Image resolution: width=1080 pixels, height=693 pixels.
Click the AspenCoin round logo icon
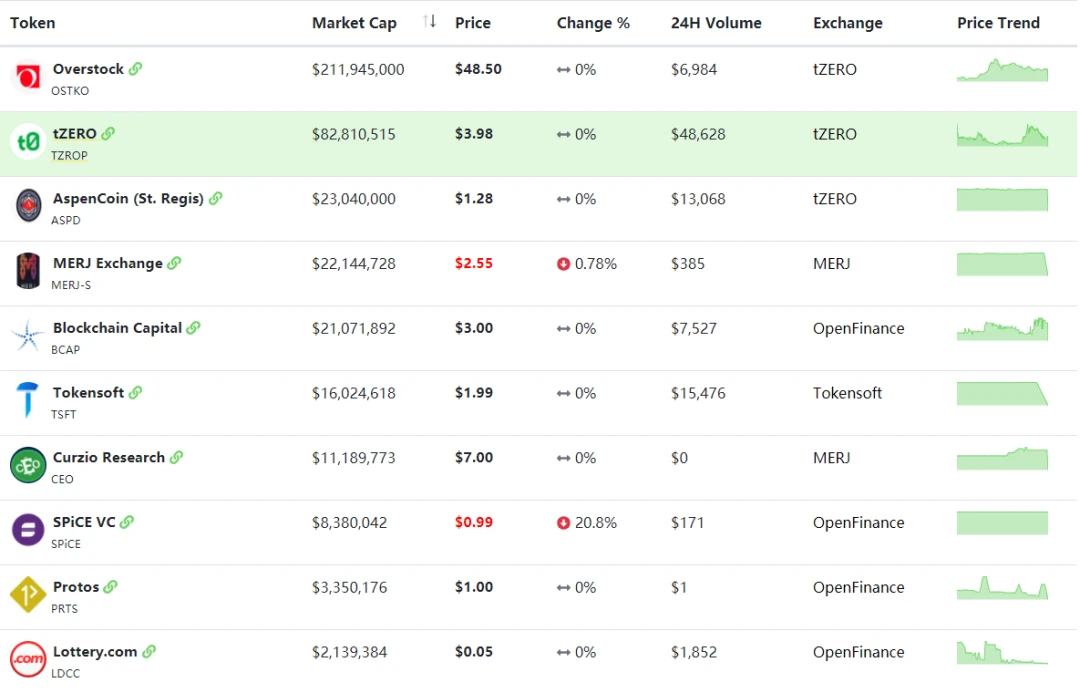pyautogui.click(x=28, y=205)
